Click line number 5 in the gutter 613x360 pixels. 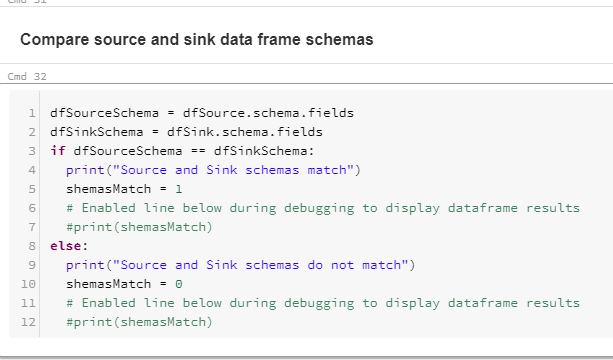tap(32, 189)
